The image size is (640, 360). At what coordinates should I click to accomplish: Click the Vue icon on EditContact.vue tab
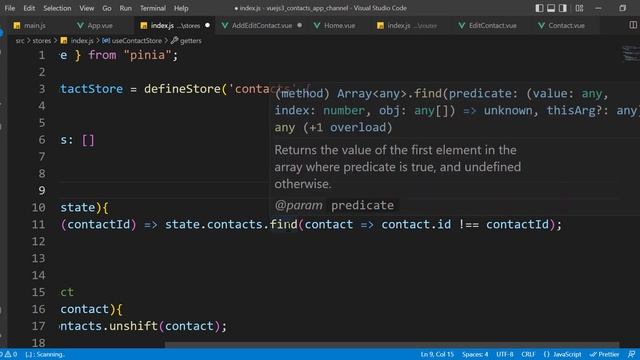tap(462, 26)
